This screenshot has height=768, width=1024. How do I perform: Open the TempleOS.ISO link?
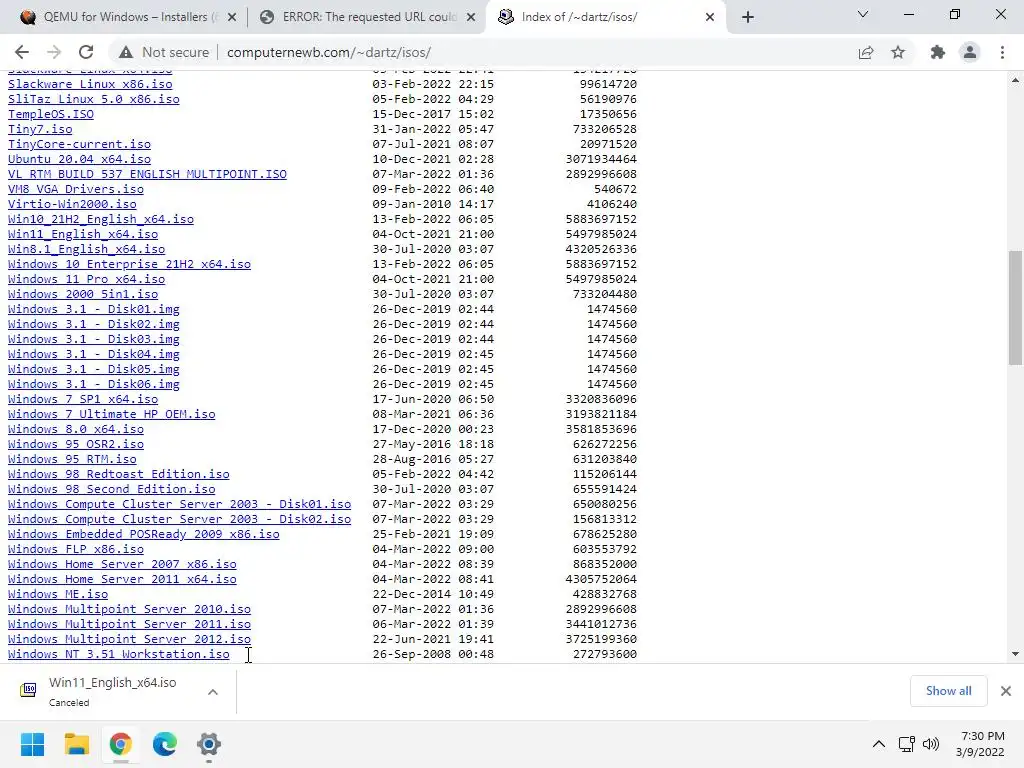tap(51, 114)
